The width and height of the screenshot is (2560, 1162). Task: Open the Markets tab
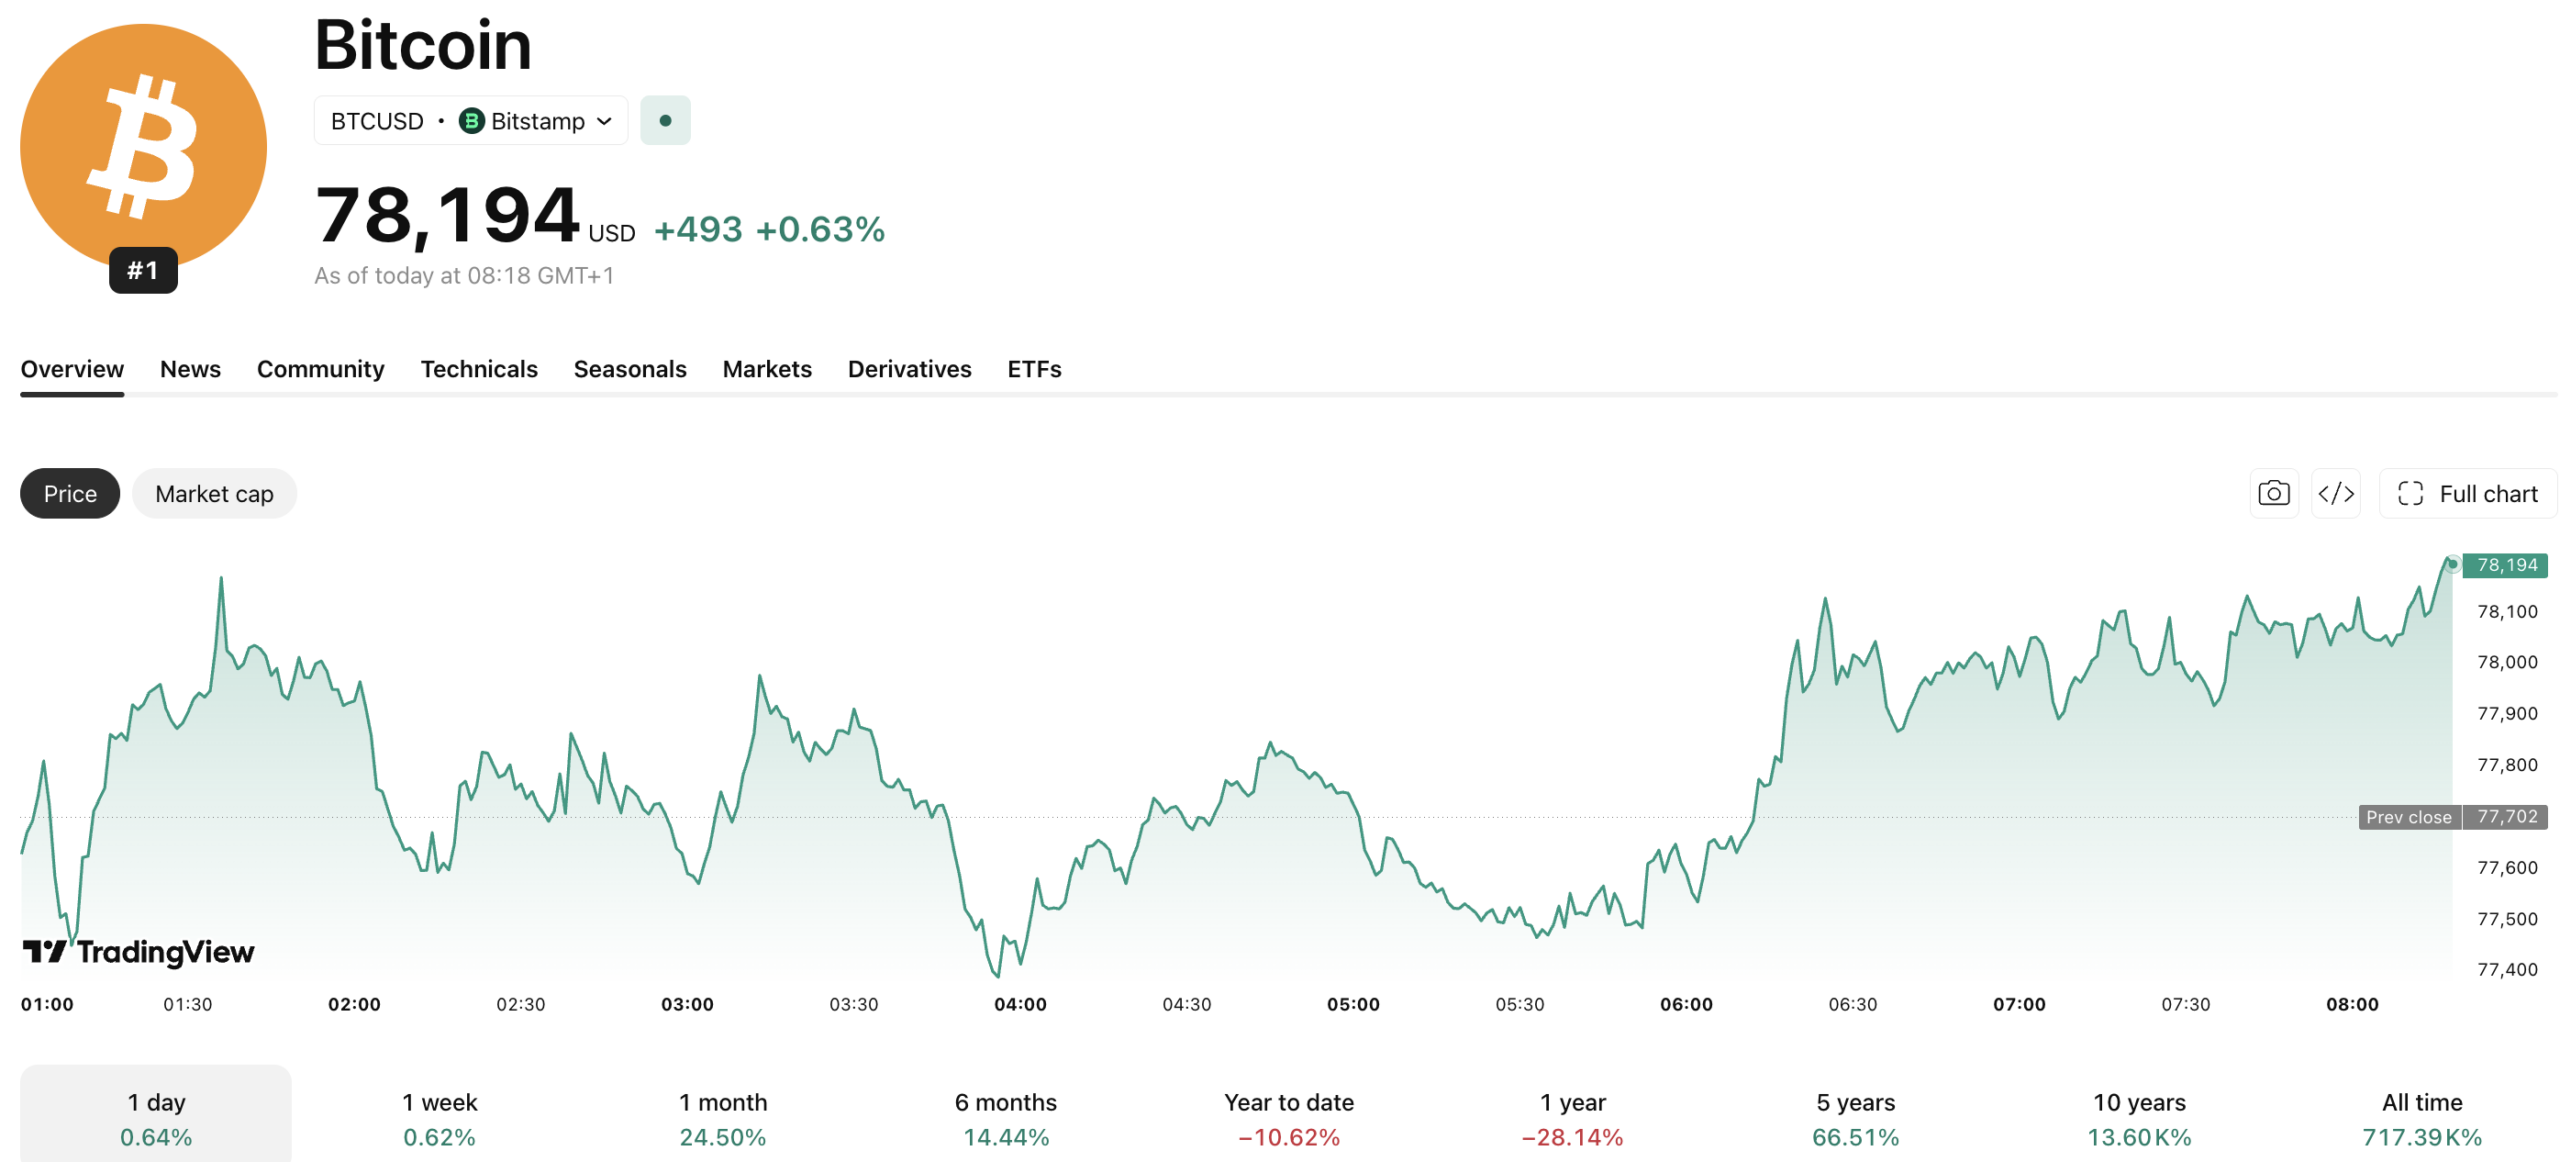(767, 369)
